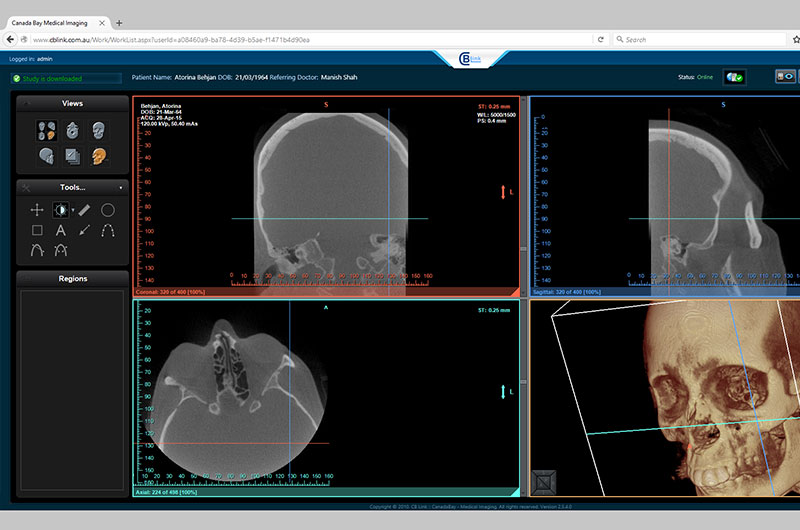Select the orange 3D skull view
This screenshot has height=530, width=800.
[99, 157]
